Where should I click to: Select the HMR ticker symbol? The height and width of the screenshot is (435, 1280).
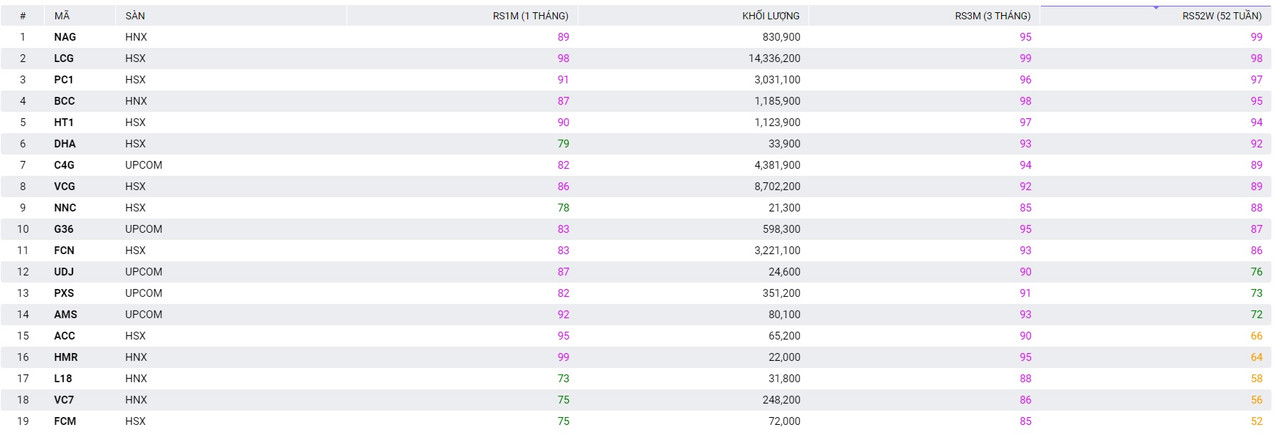pyautogui.click(x=66, y=357)
